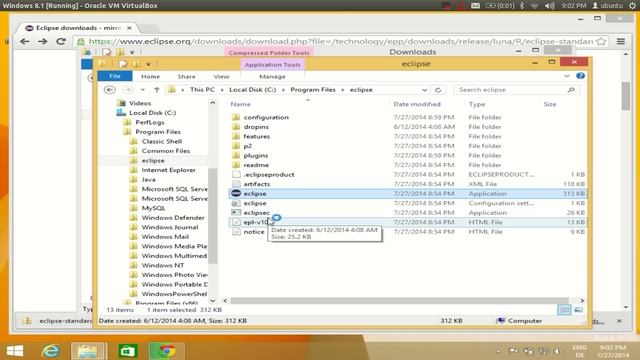Bookmark the page with the star icon
Viewport: 640px width, 360px height.
point(601,41)
